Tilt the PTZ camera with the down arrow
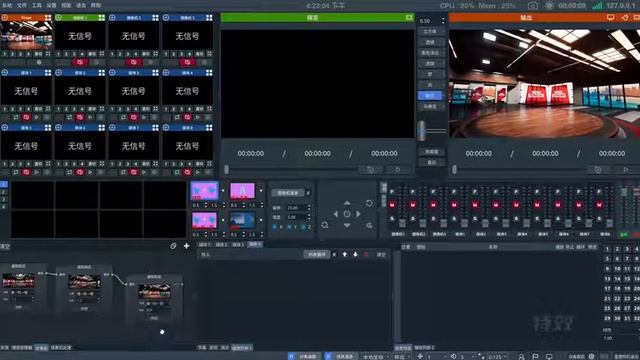The height and width of the screenshot is (360, 640). (347, 225)
